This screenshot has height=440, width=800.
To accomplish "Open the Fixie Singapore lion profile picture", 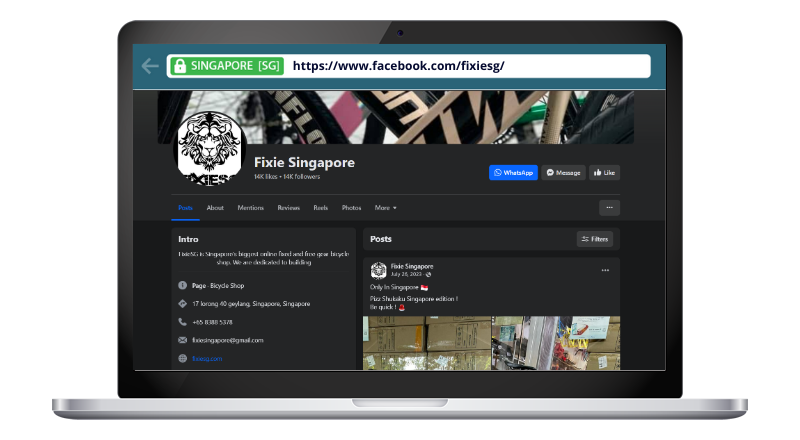I will coord(210,149).
